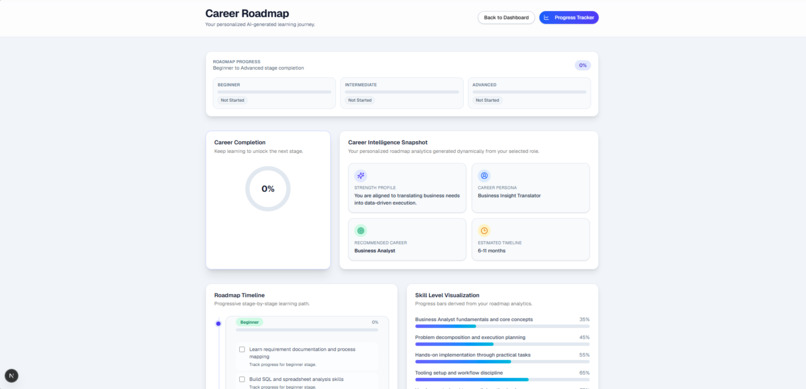
Task: Click the 'Career Intelligence Snapshot' heading
Action: (x=388, y=142)
